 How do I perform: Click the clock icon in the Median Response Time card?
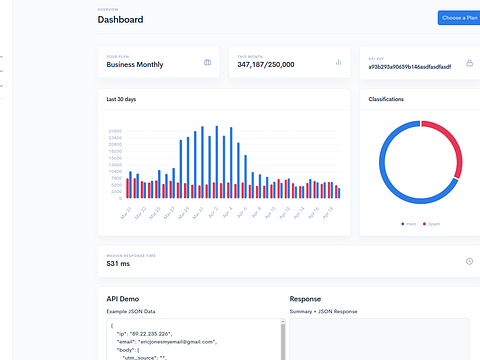tap(469, 261)
